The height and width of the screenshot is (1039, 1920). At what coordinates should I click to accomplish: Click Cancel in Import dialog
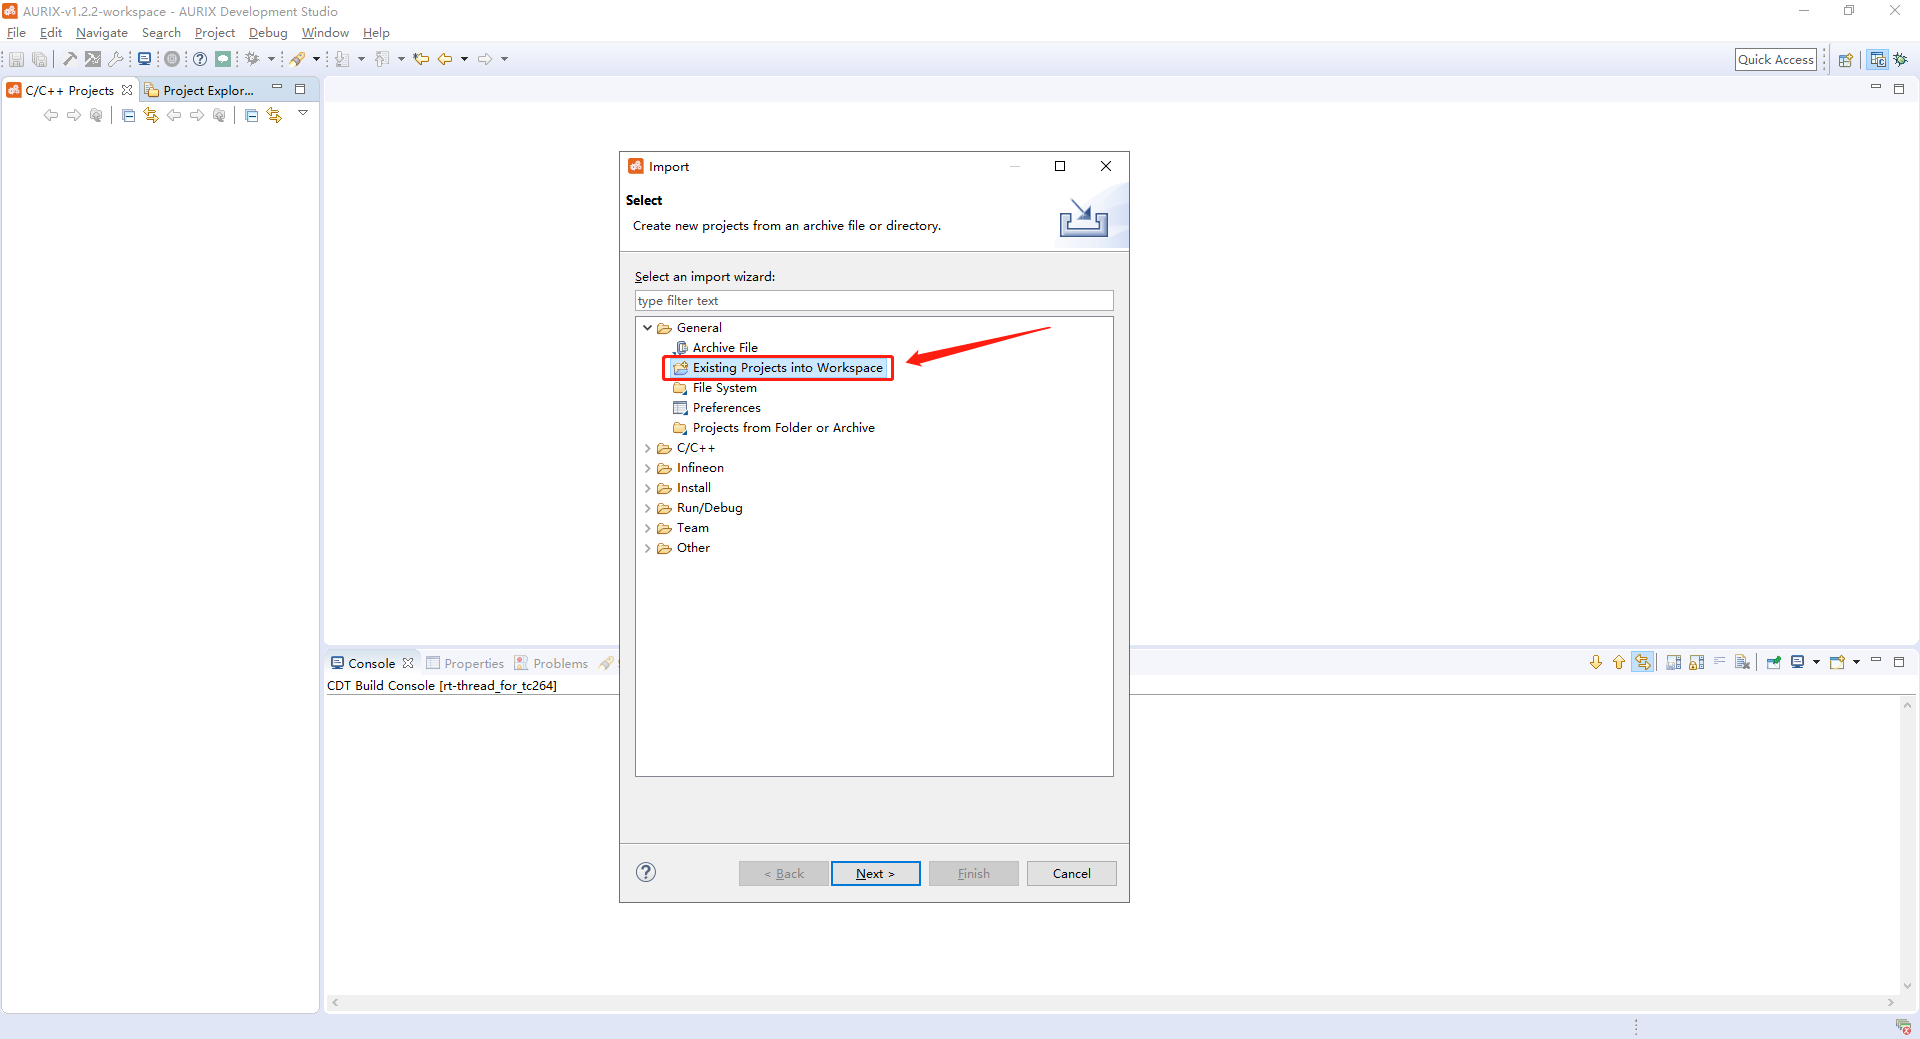point(1071,873)
